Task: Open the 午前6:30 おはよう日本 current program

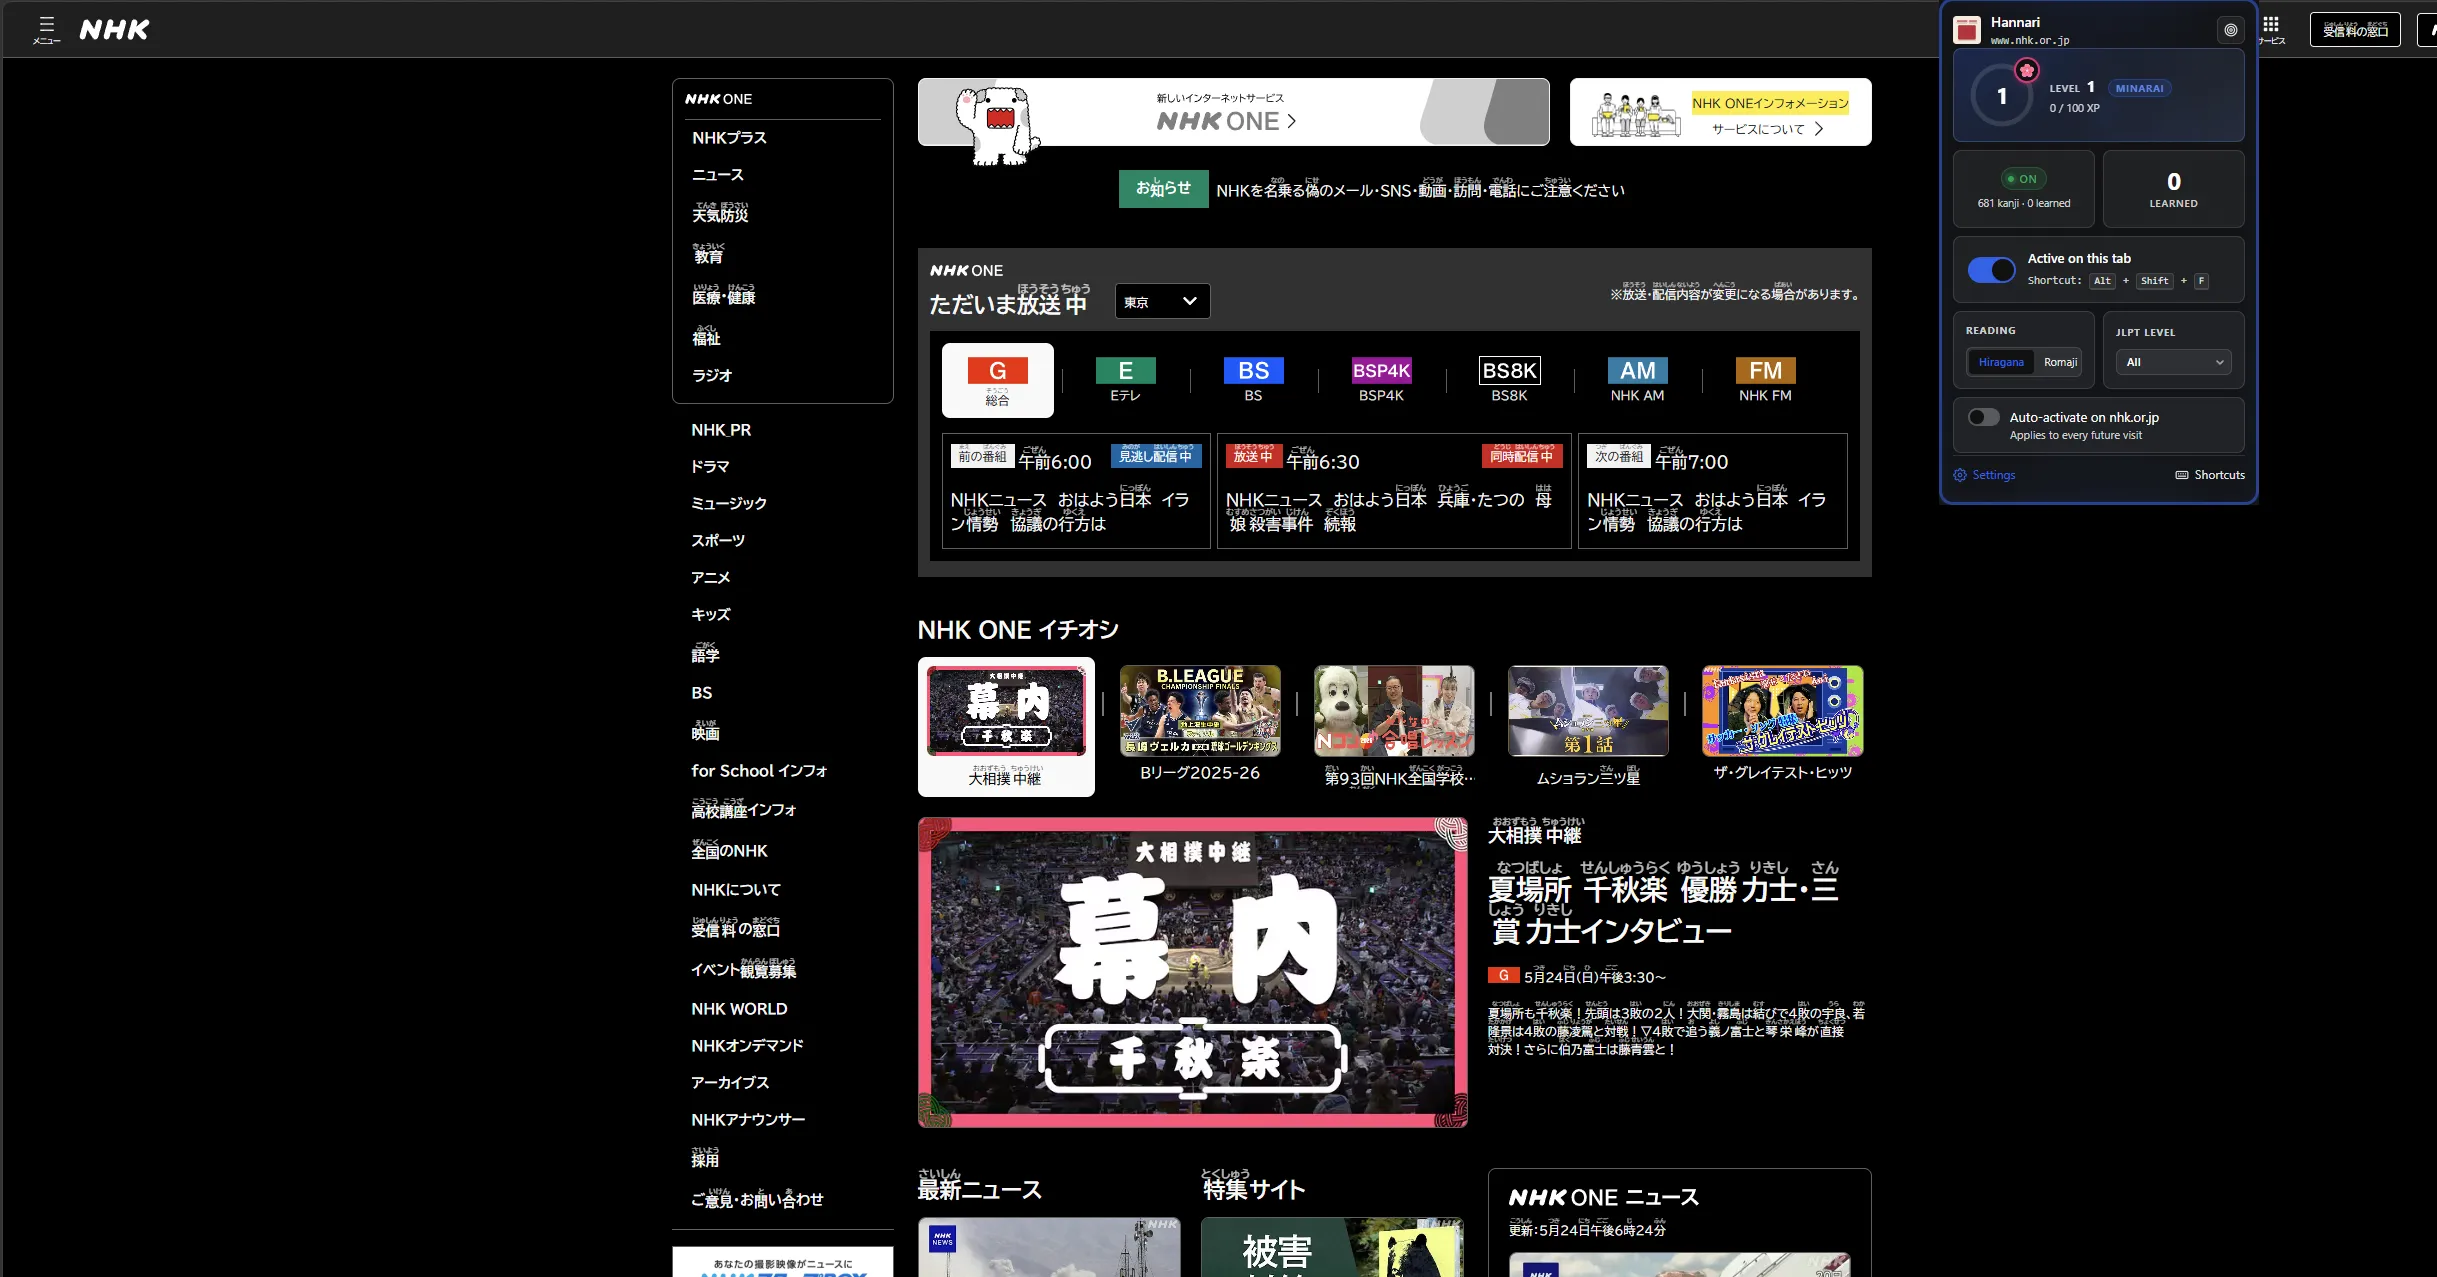Action: (1394, 491)
